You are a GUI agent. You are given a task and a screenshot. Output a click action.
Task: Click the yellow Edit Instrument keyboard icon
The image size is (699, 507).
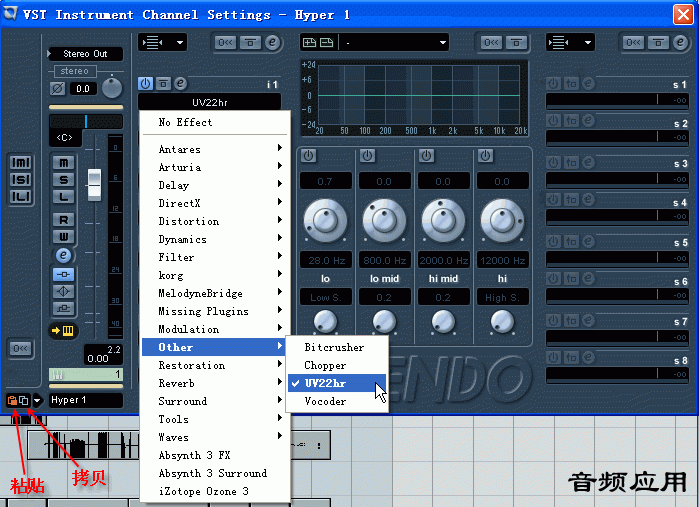click(63, 330)
